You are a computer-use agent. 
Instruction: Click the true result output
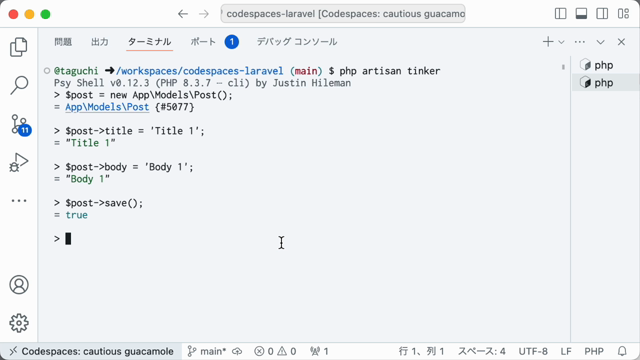(x=76, y=215)
